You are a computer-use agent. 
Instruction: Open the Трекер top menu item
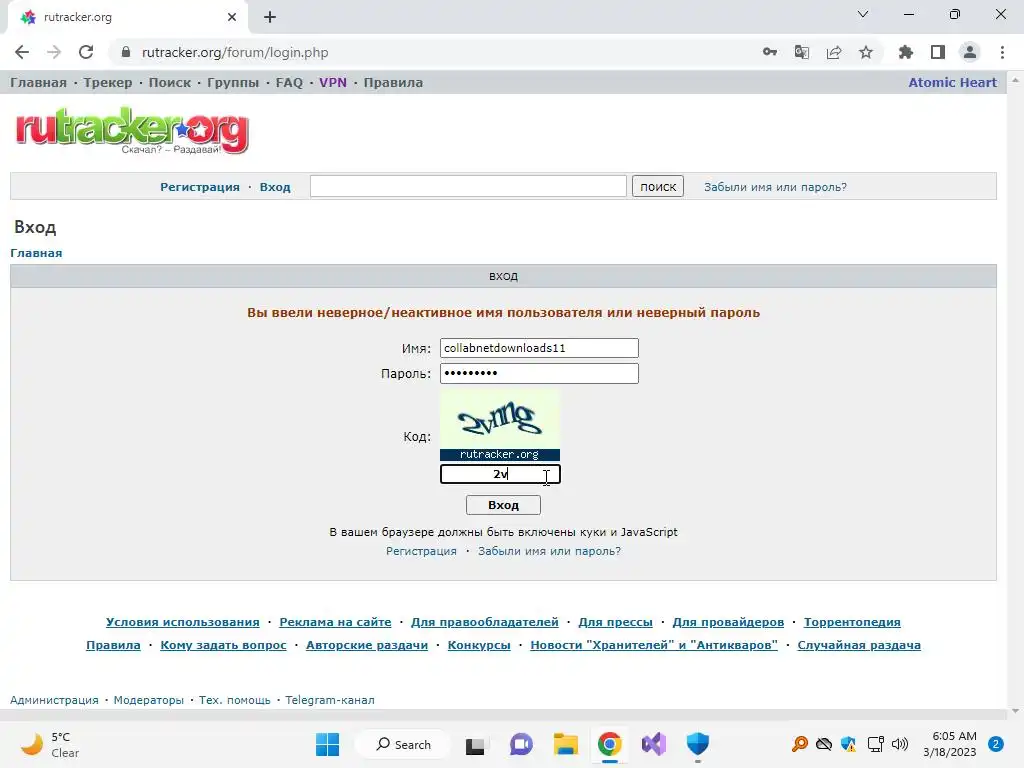tap(108, 83)
